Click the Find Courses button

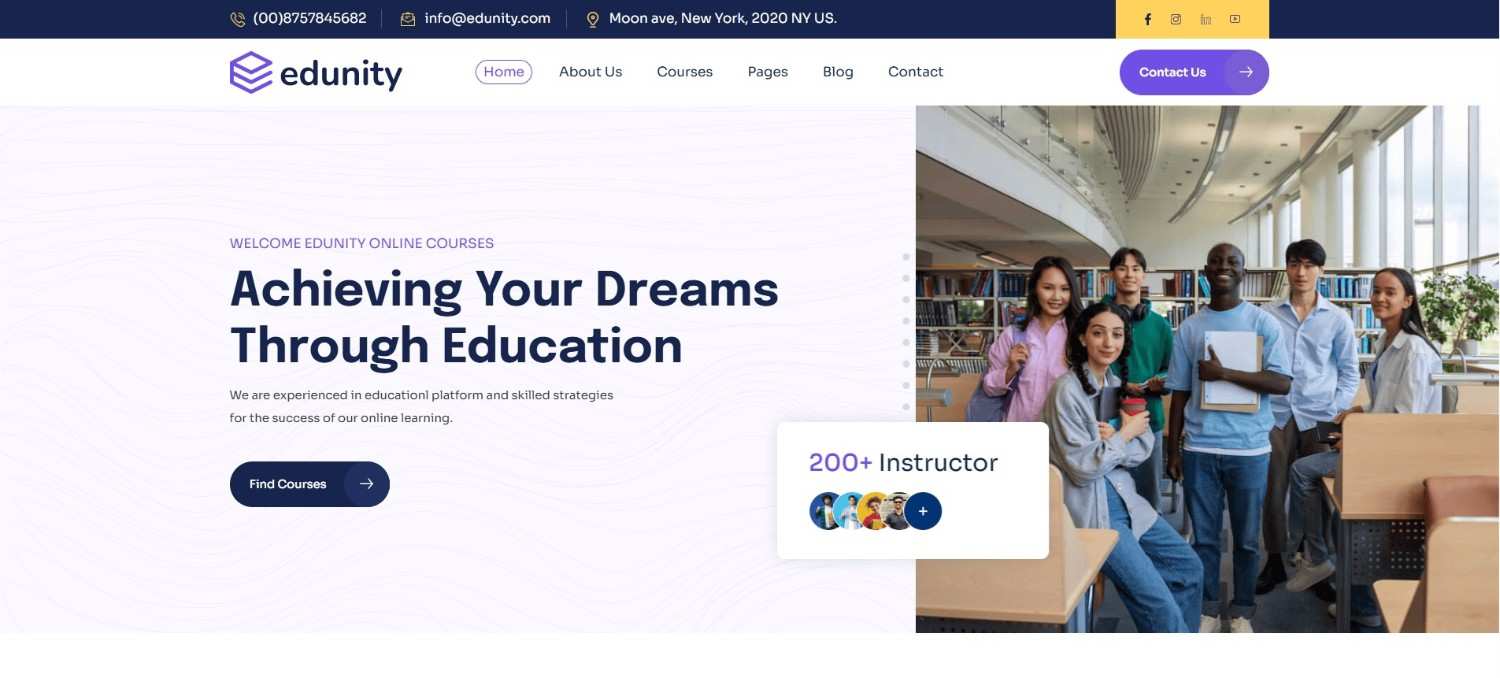(x=290, y=483)
